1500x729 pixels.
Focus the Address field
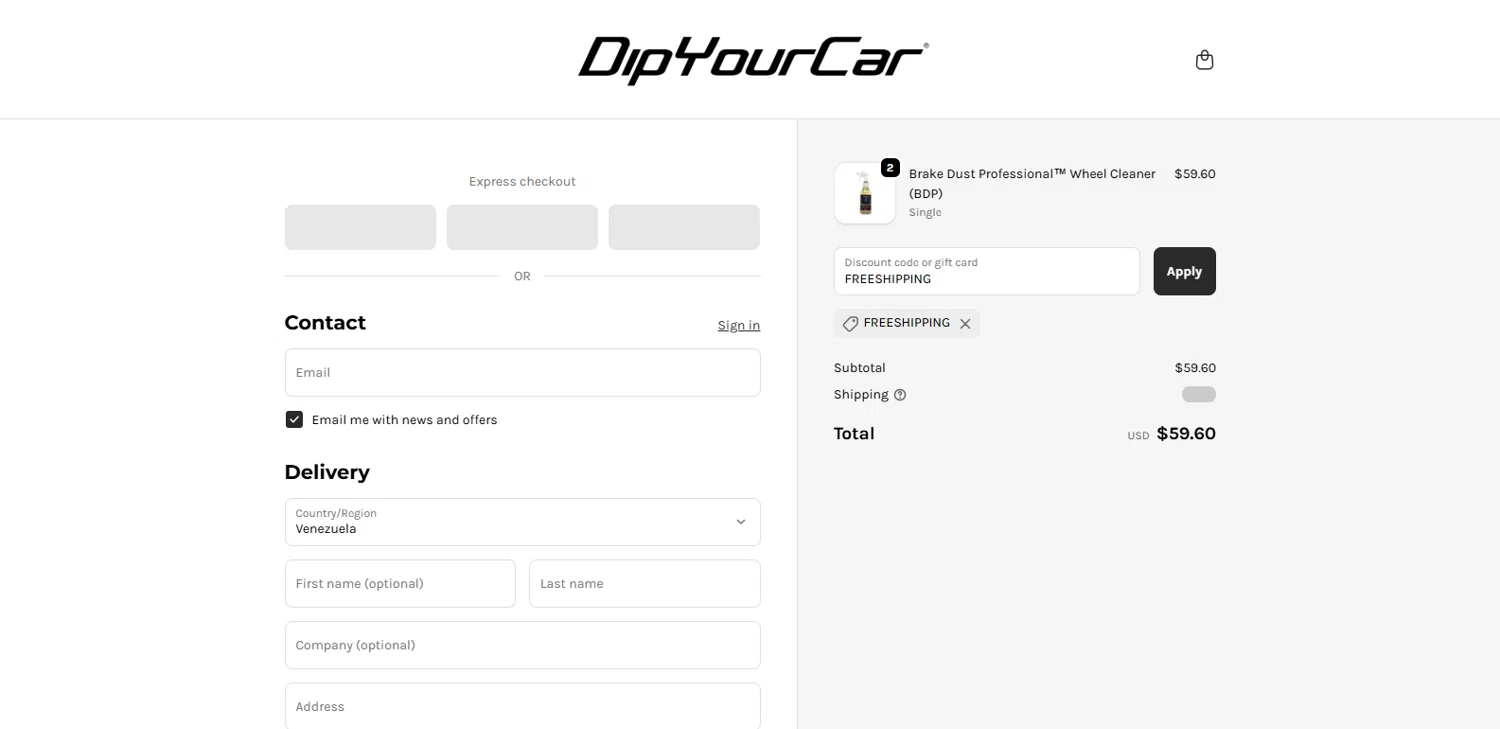522,706
